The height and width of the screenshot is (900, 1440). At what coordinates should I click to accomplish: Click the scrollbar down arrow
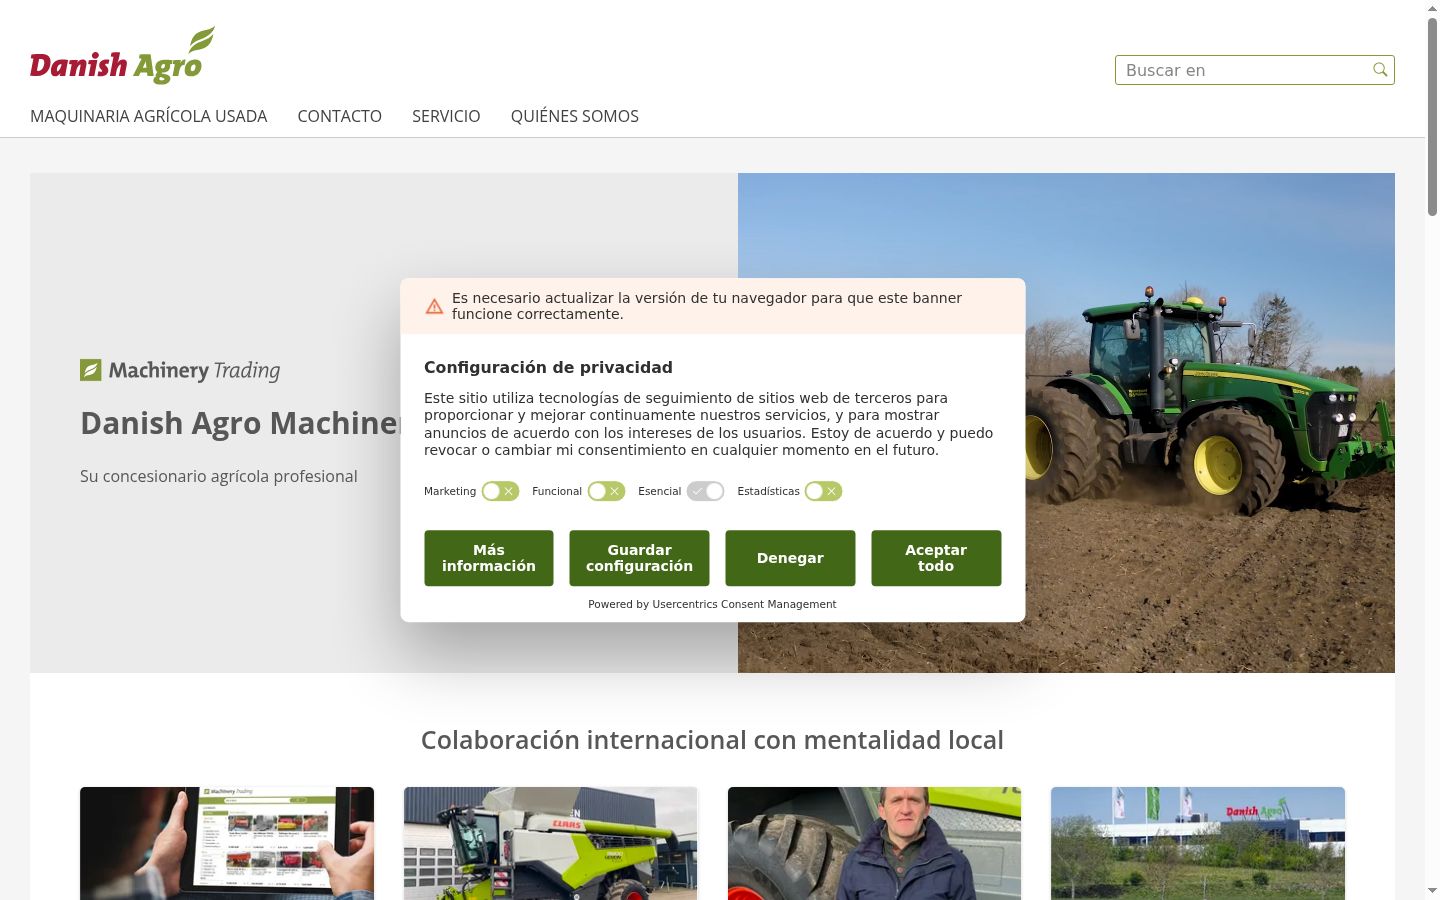click(1432, 891)
